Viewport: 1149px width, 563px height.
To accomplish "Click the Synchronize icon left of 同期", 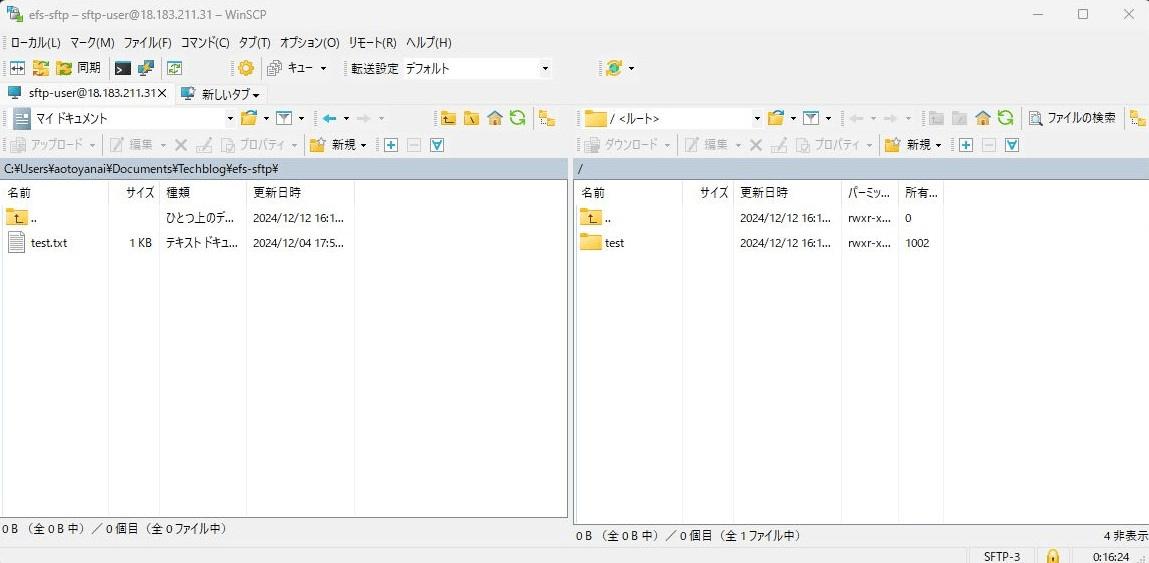I will pyautogui.click(x=41, y=68).
